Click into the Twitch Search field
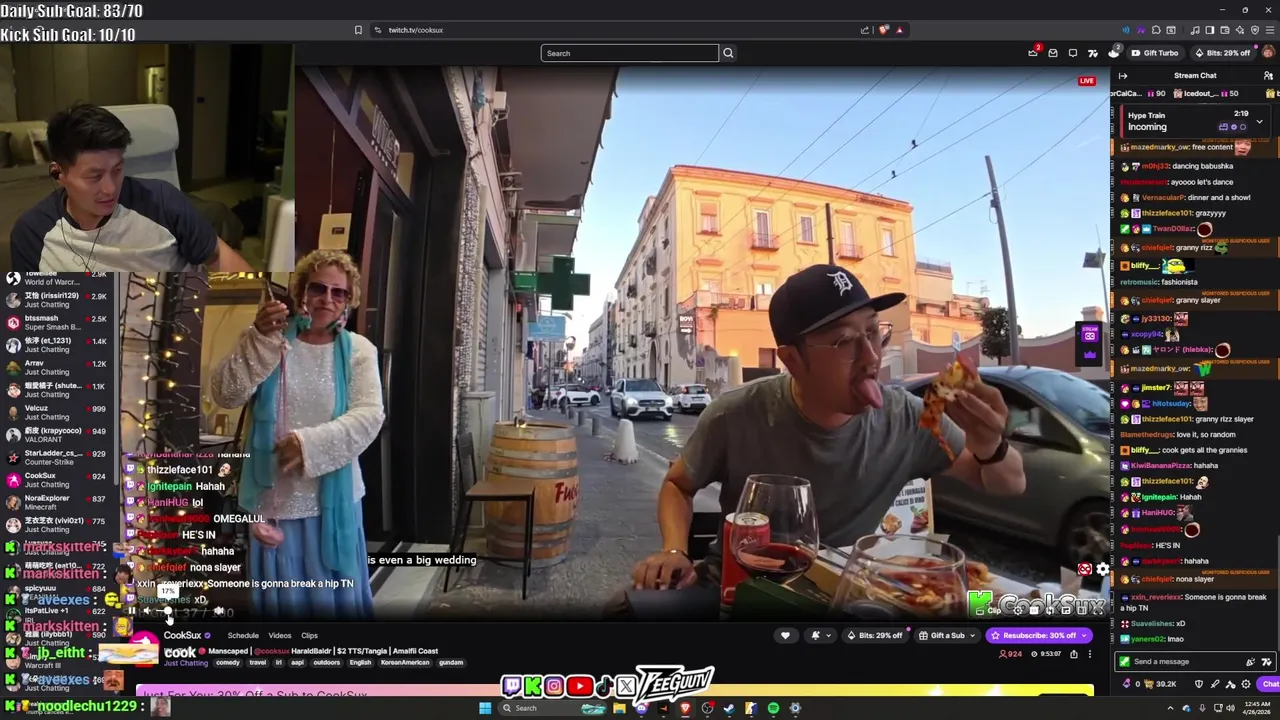The image size is (1280, 720). click(x=629, y=53)
